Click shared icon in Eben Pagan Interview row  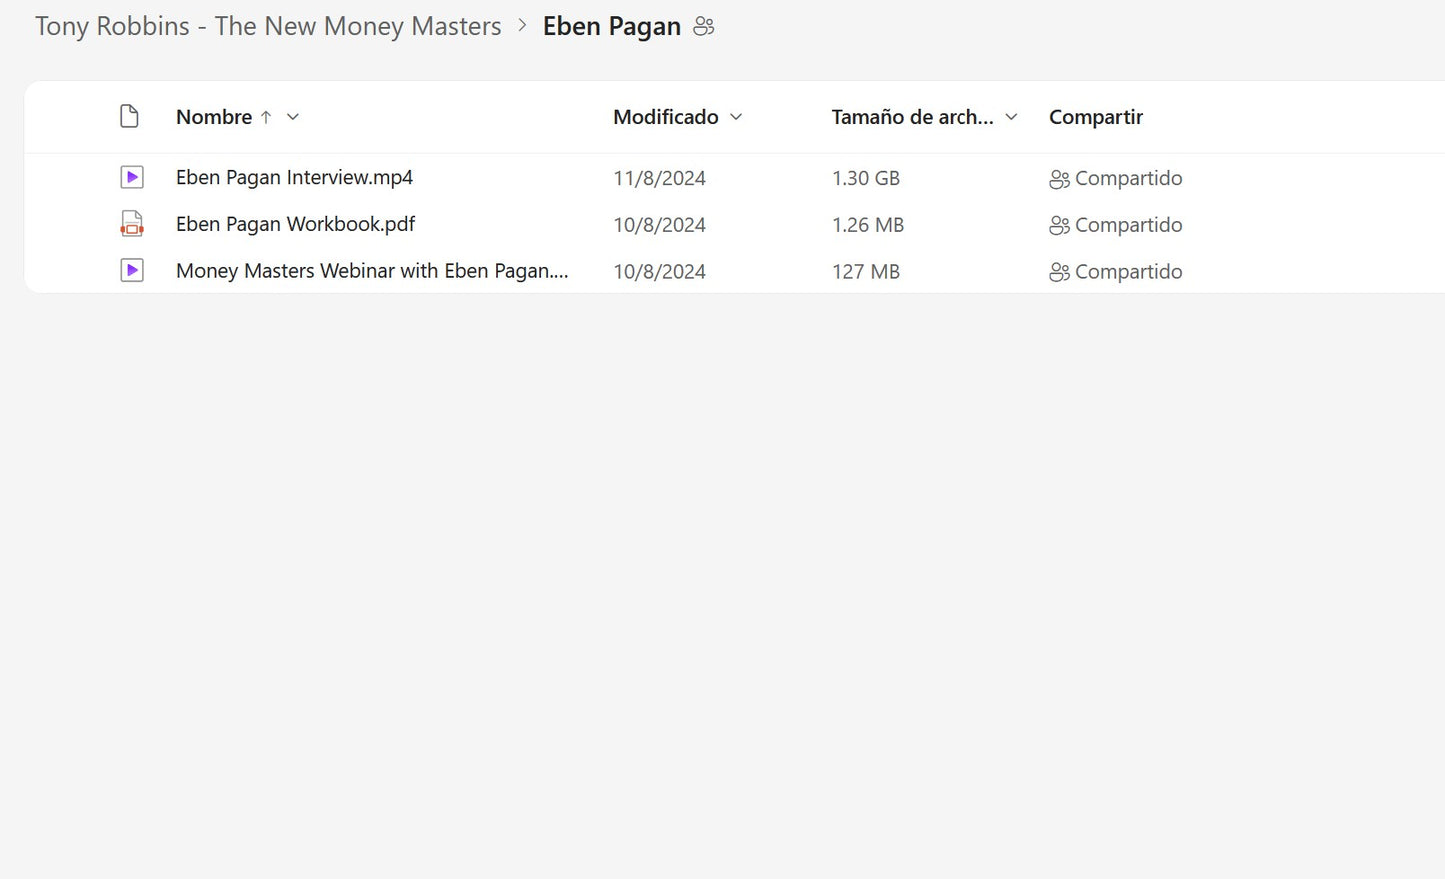tap(1059, 179)
